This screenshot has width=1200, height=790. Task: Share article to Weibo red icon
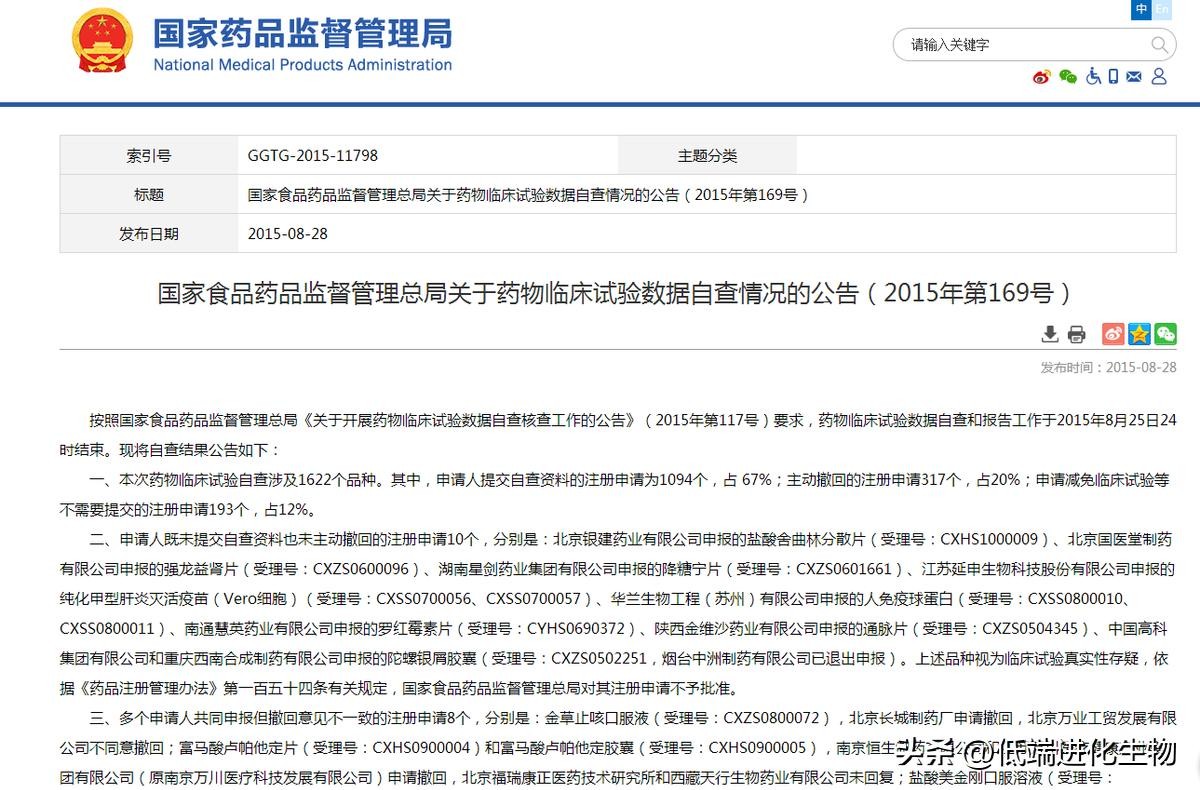[1113, 334]
